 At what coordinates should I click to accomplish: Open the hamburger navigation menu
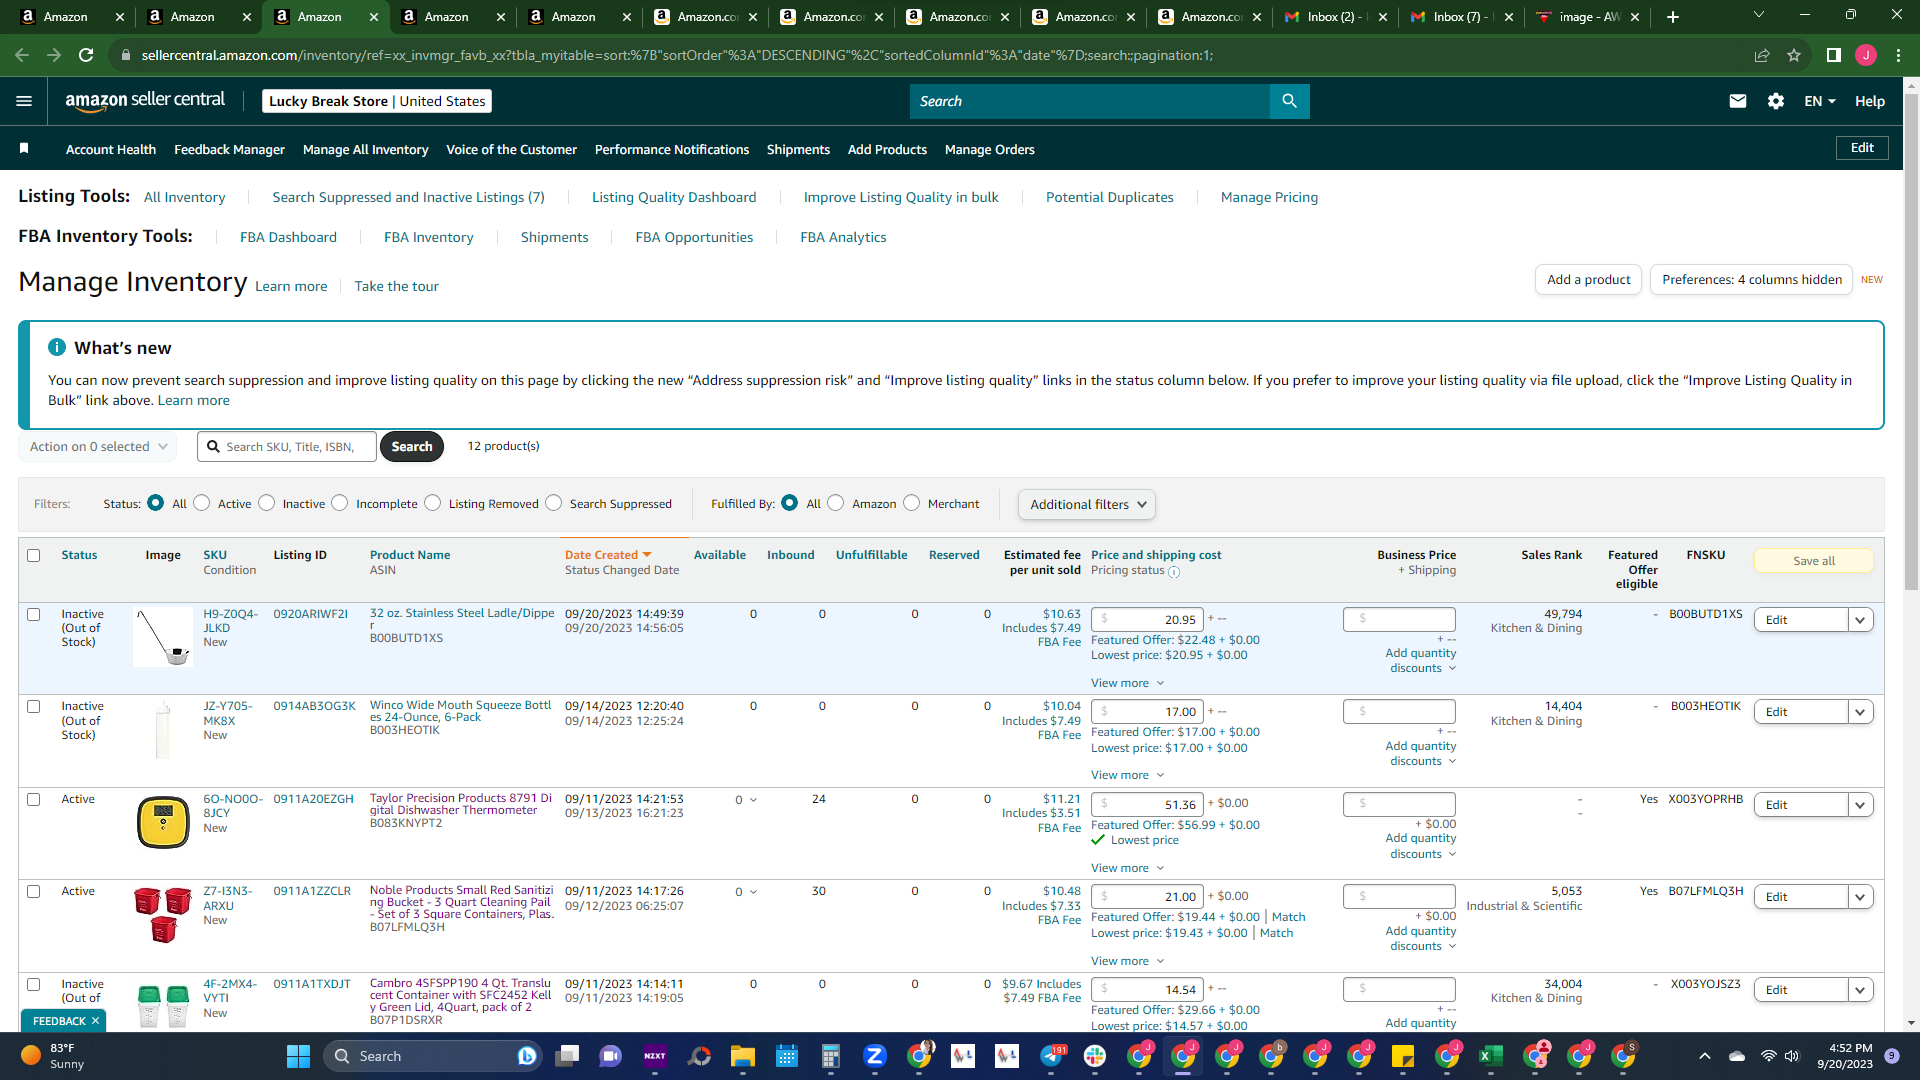tap(24, 101)
